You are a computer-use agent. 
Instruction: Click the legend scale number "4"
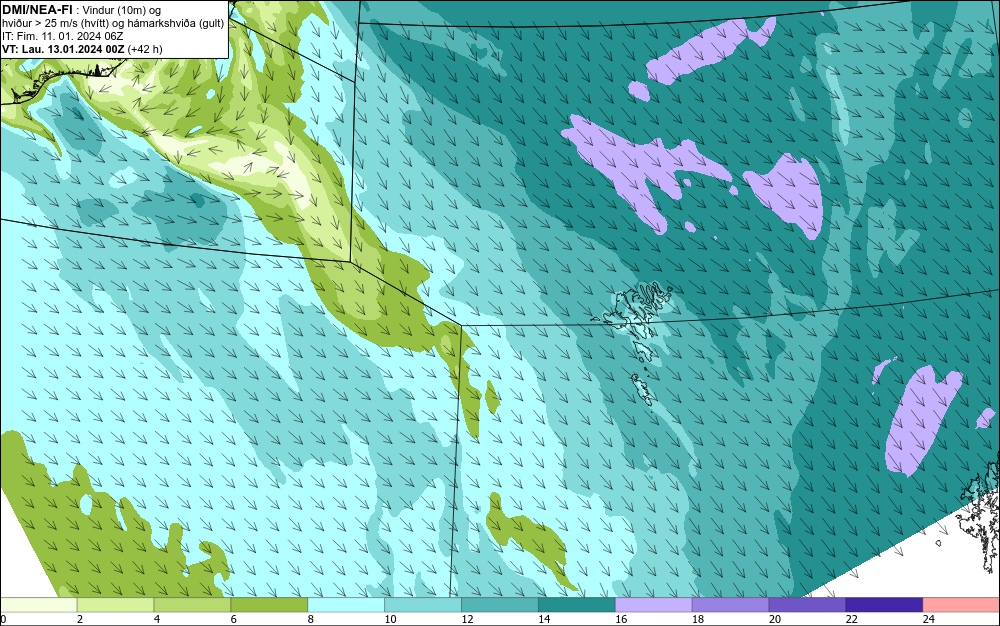(x=157, y=619)
